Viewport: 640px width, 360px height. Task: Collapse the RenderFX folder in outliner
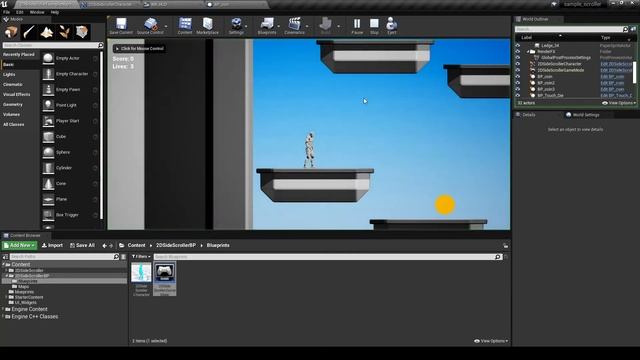pyautogui.click(x=528, y=52)
